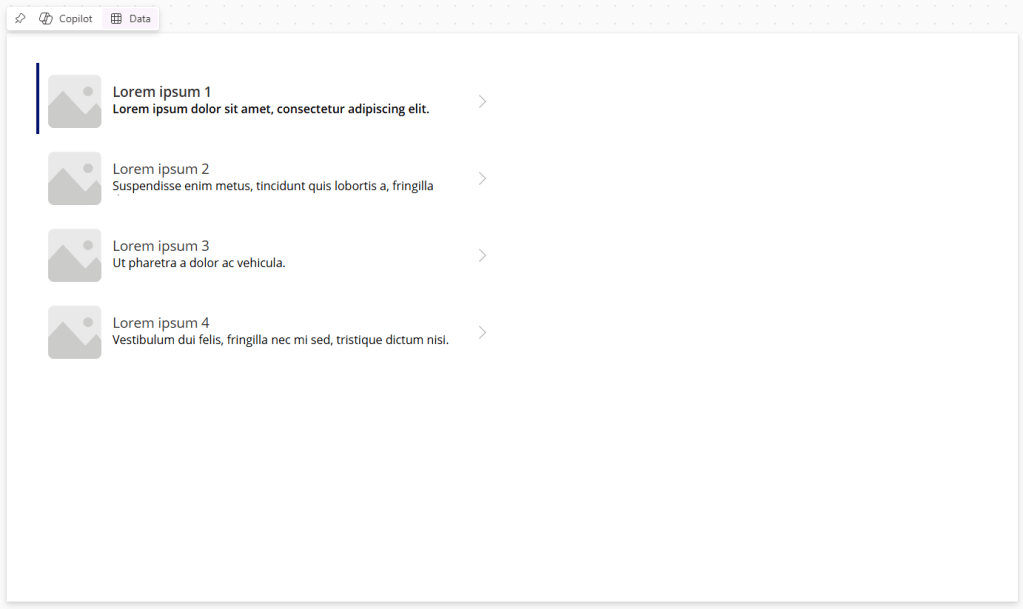Click the image placeholder for Lorem ipsum 2
The image size is (1023, 609).
75,178
